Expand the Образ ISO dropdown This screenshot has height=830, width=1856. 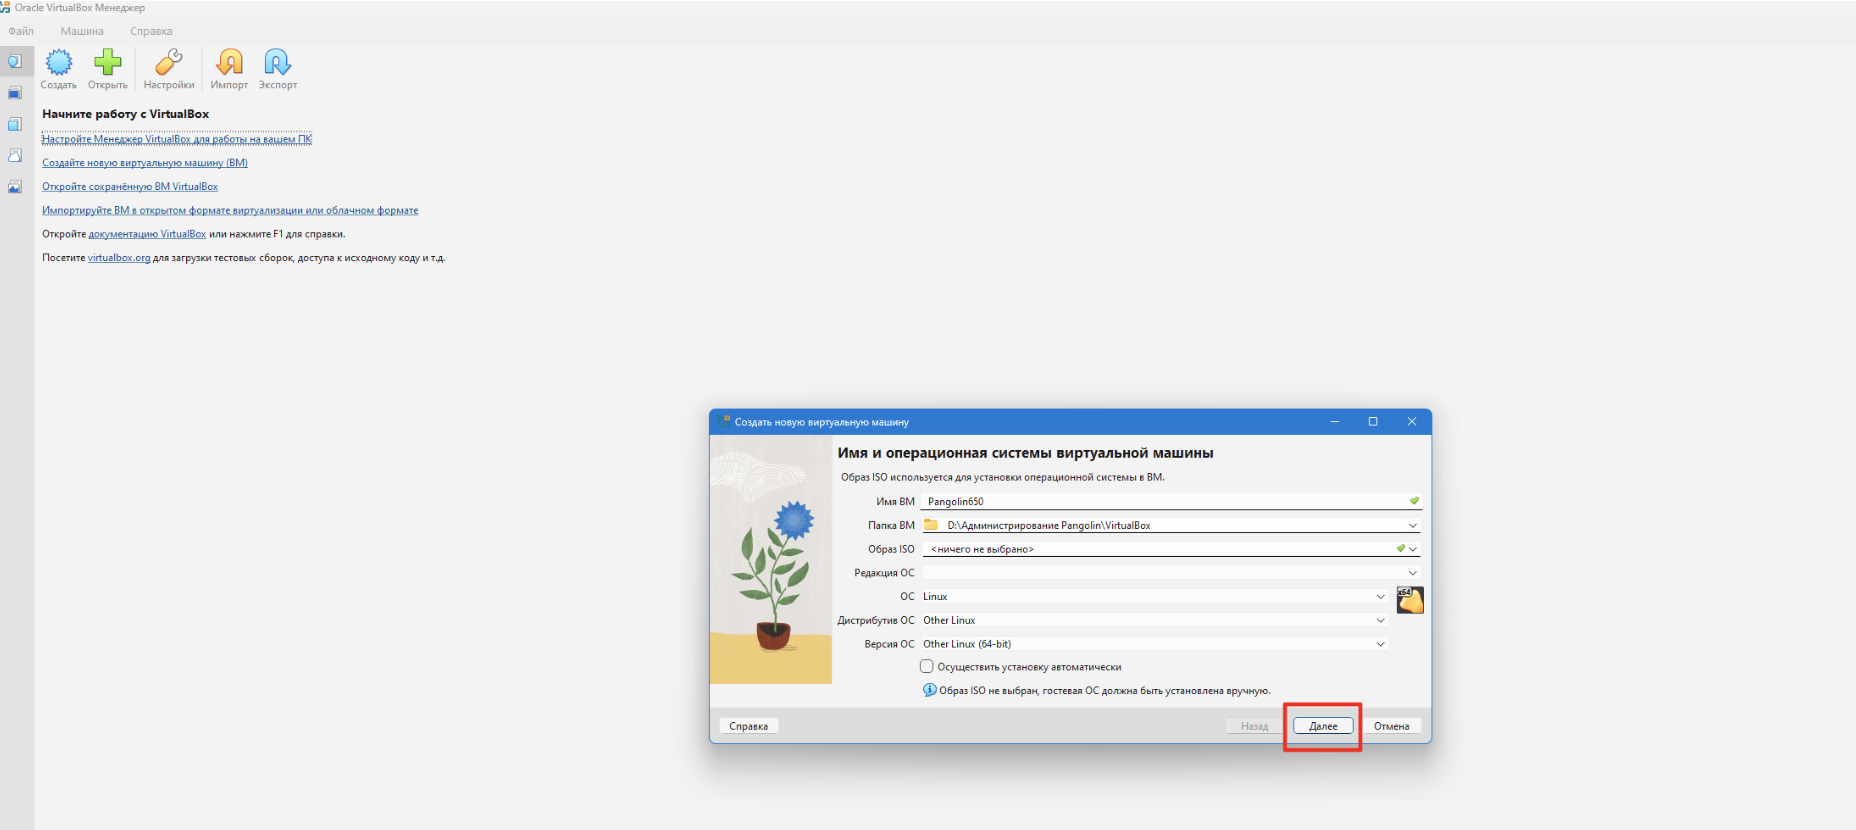[x=1413, y=549]
